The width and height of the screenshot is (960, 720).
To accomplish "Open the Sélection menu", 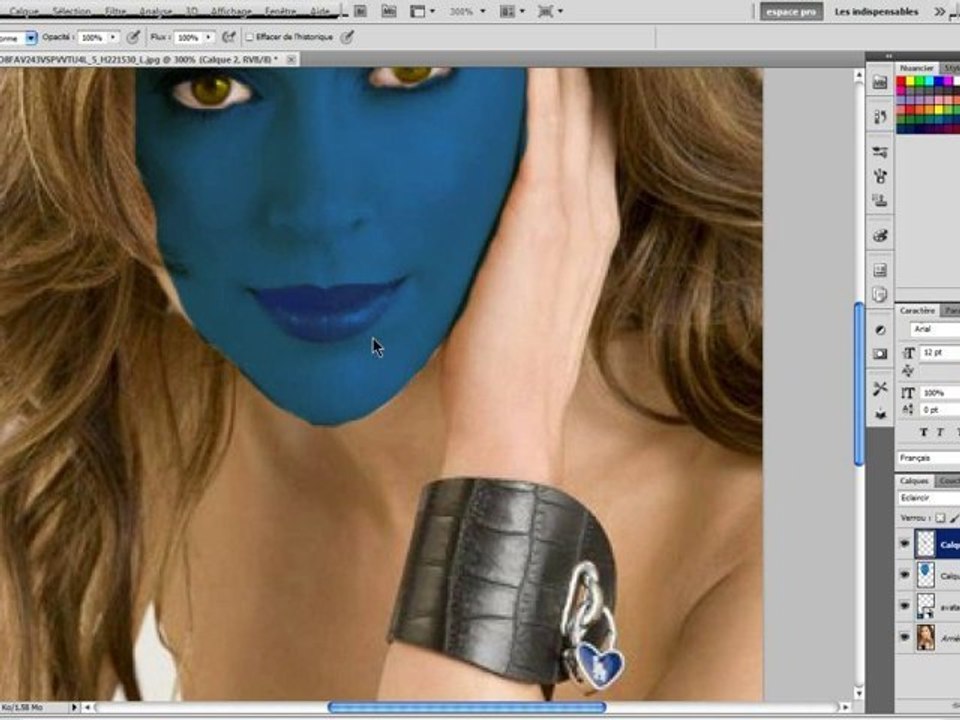I will click(72, 11).
